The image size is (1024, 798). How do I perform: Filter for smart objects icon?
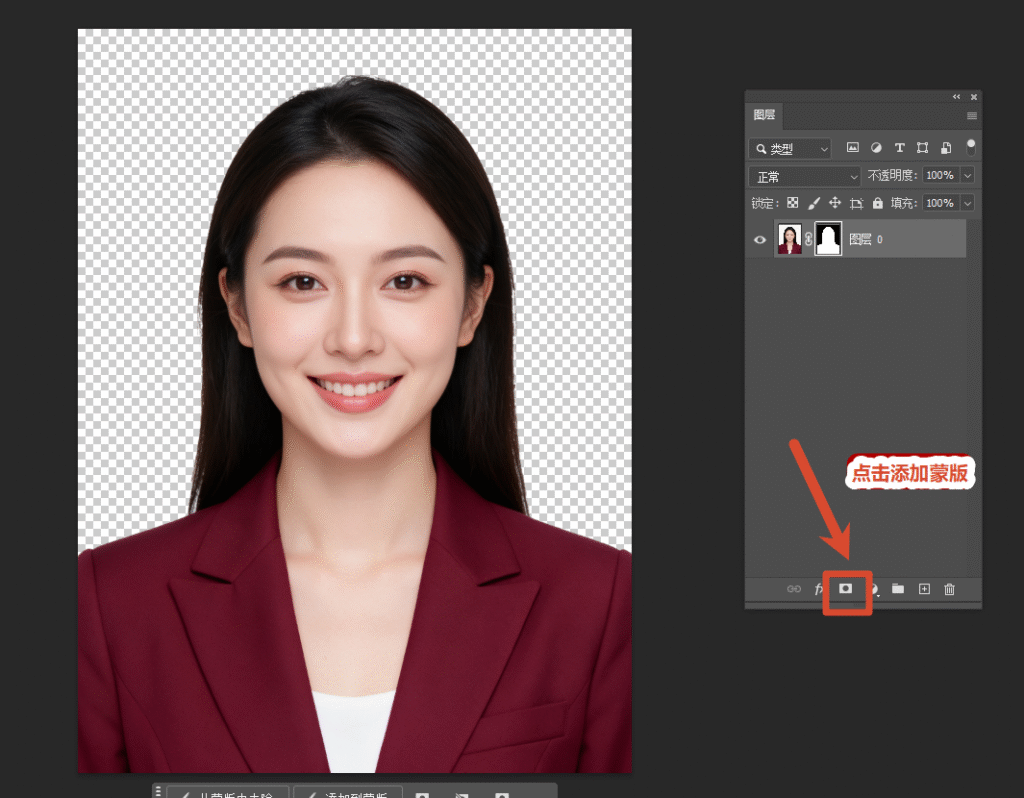946,148
